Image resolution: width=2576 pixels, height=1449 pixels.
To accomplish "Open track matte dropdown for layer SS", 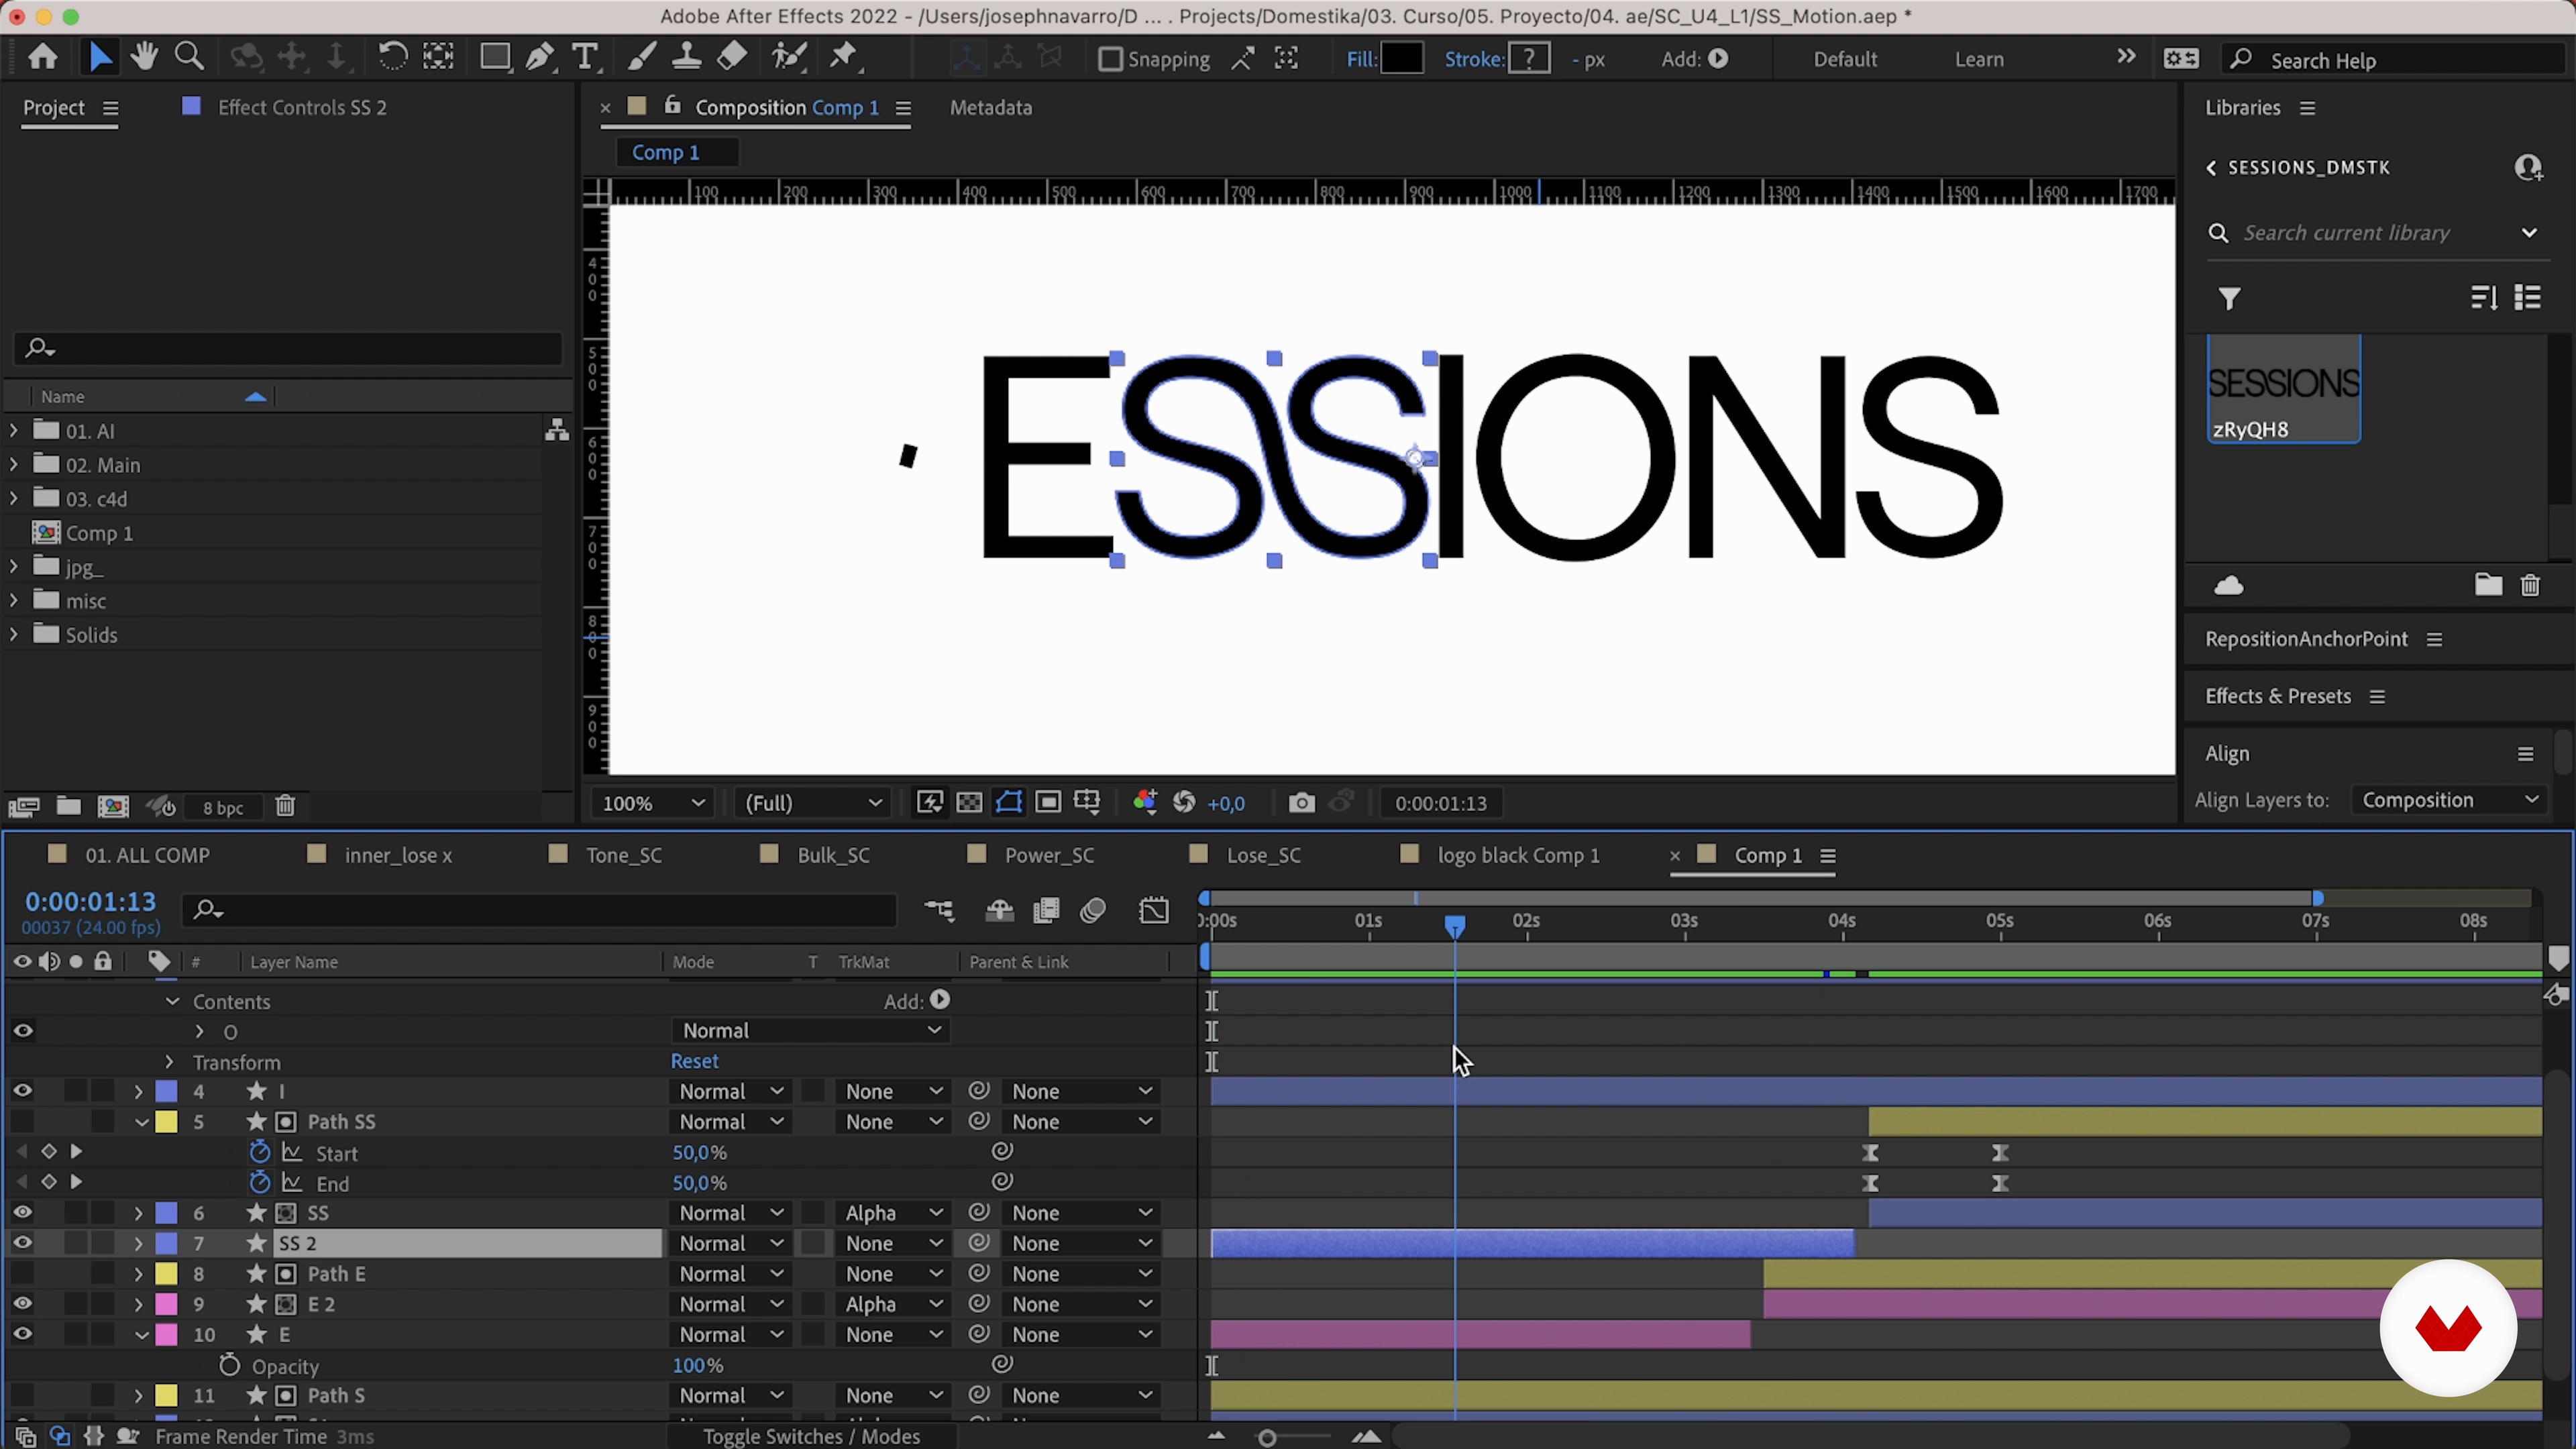I will point(892,1213).
